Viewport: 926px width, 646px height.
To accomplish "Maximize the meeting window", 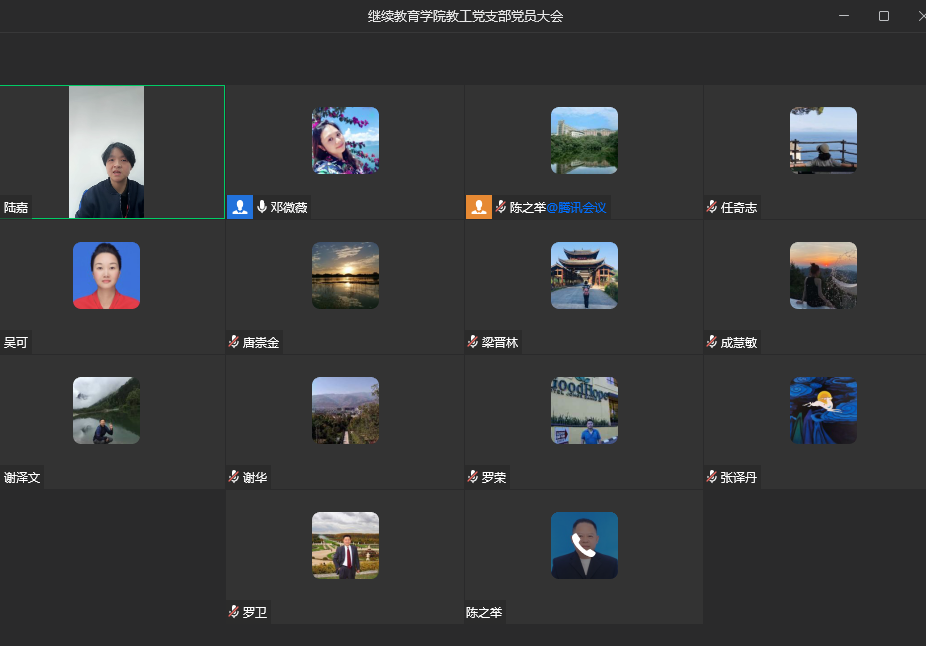I will (884, 16).
